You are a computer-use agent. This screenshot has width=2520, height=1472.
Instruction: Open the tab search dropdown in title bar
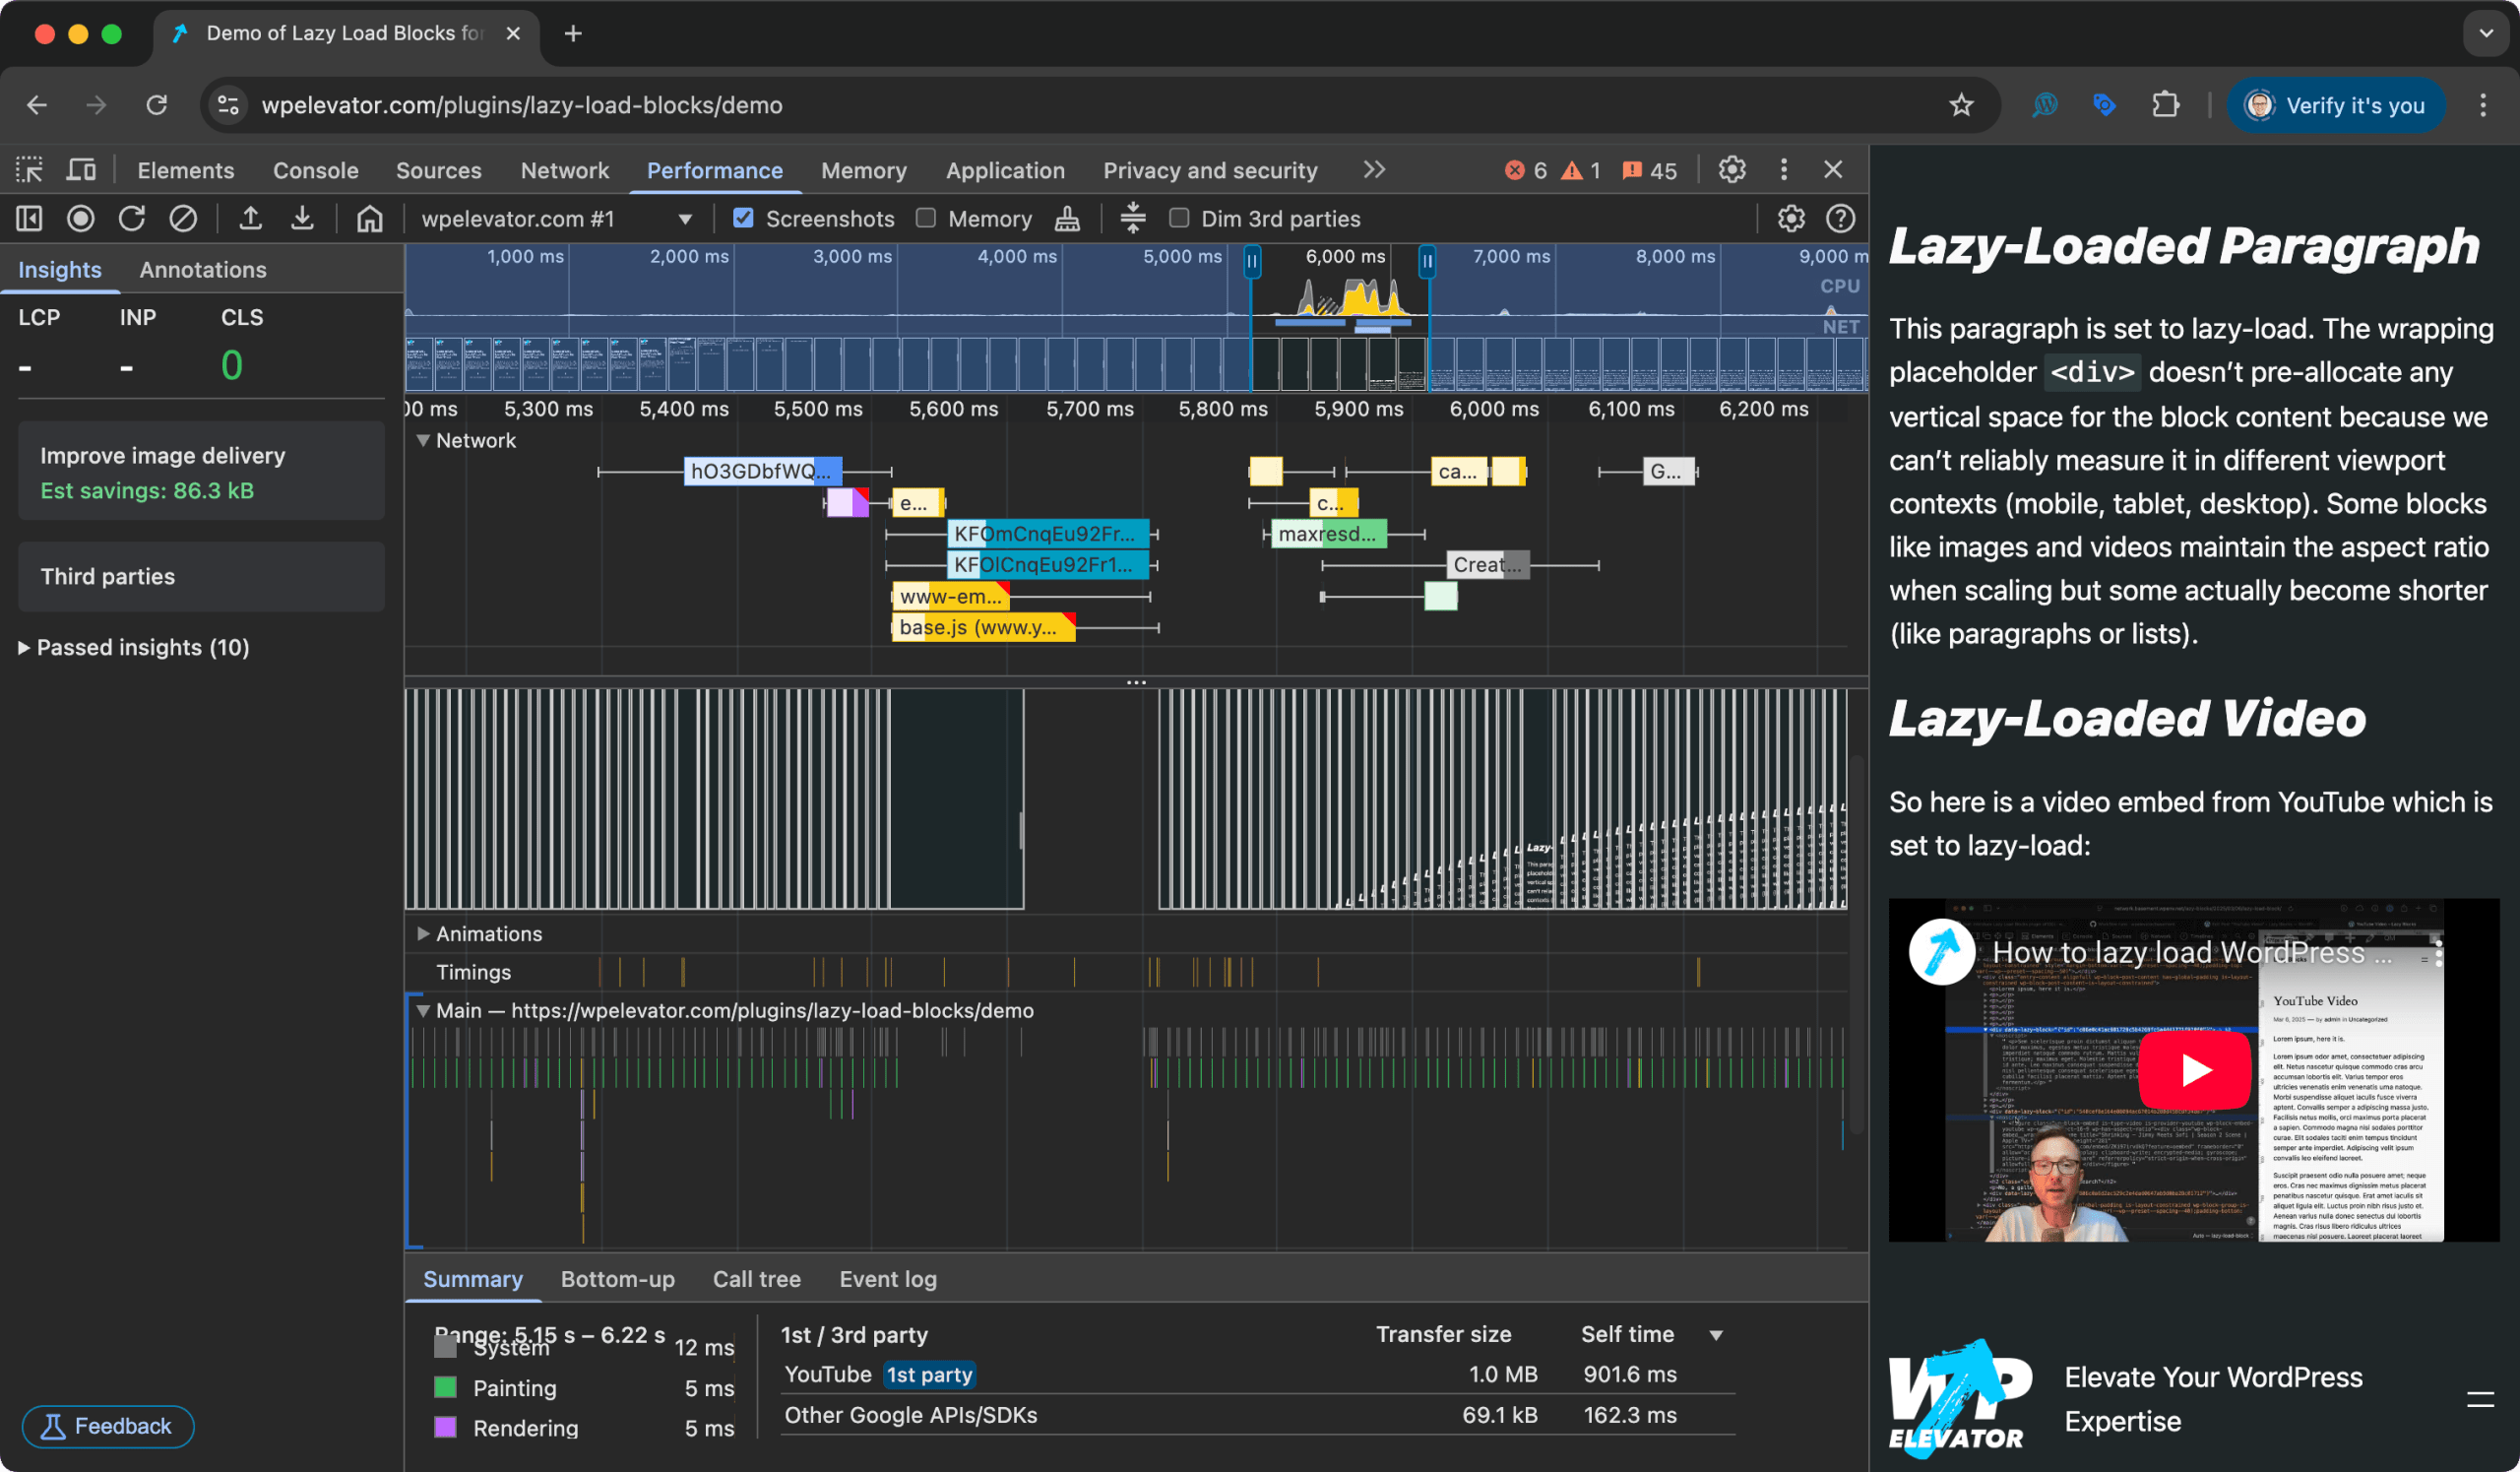2486,34
